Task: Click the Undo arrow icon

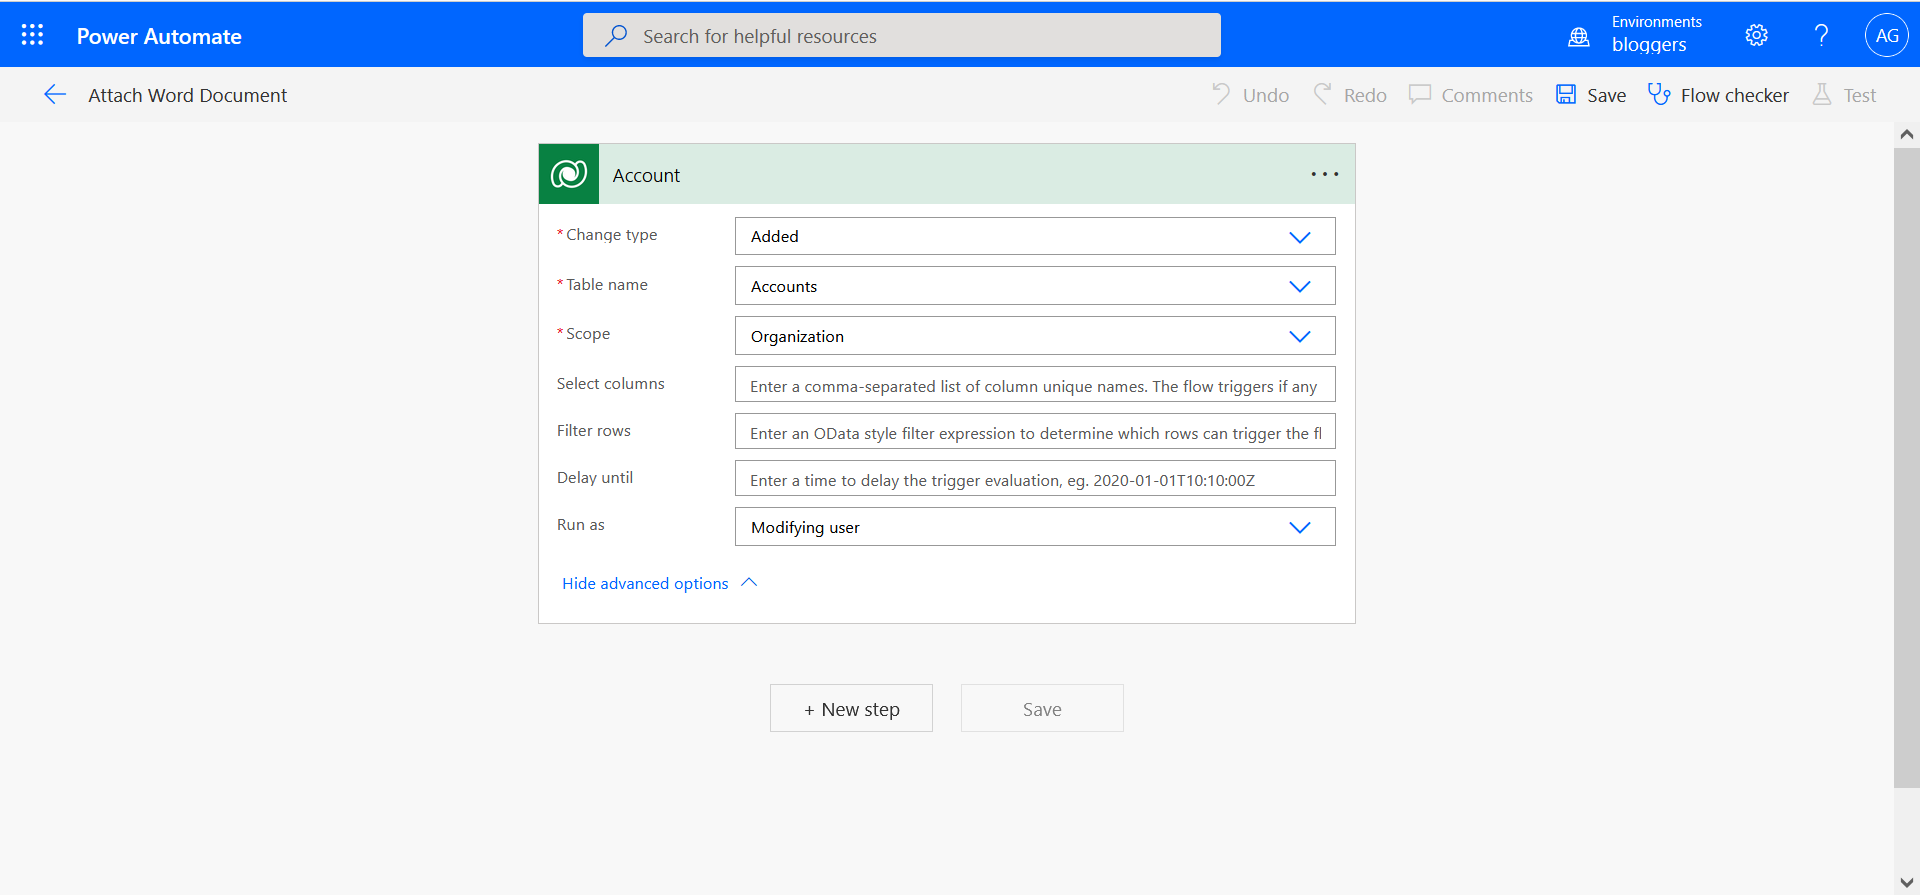Action: [1221, 94]
